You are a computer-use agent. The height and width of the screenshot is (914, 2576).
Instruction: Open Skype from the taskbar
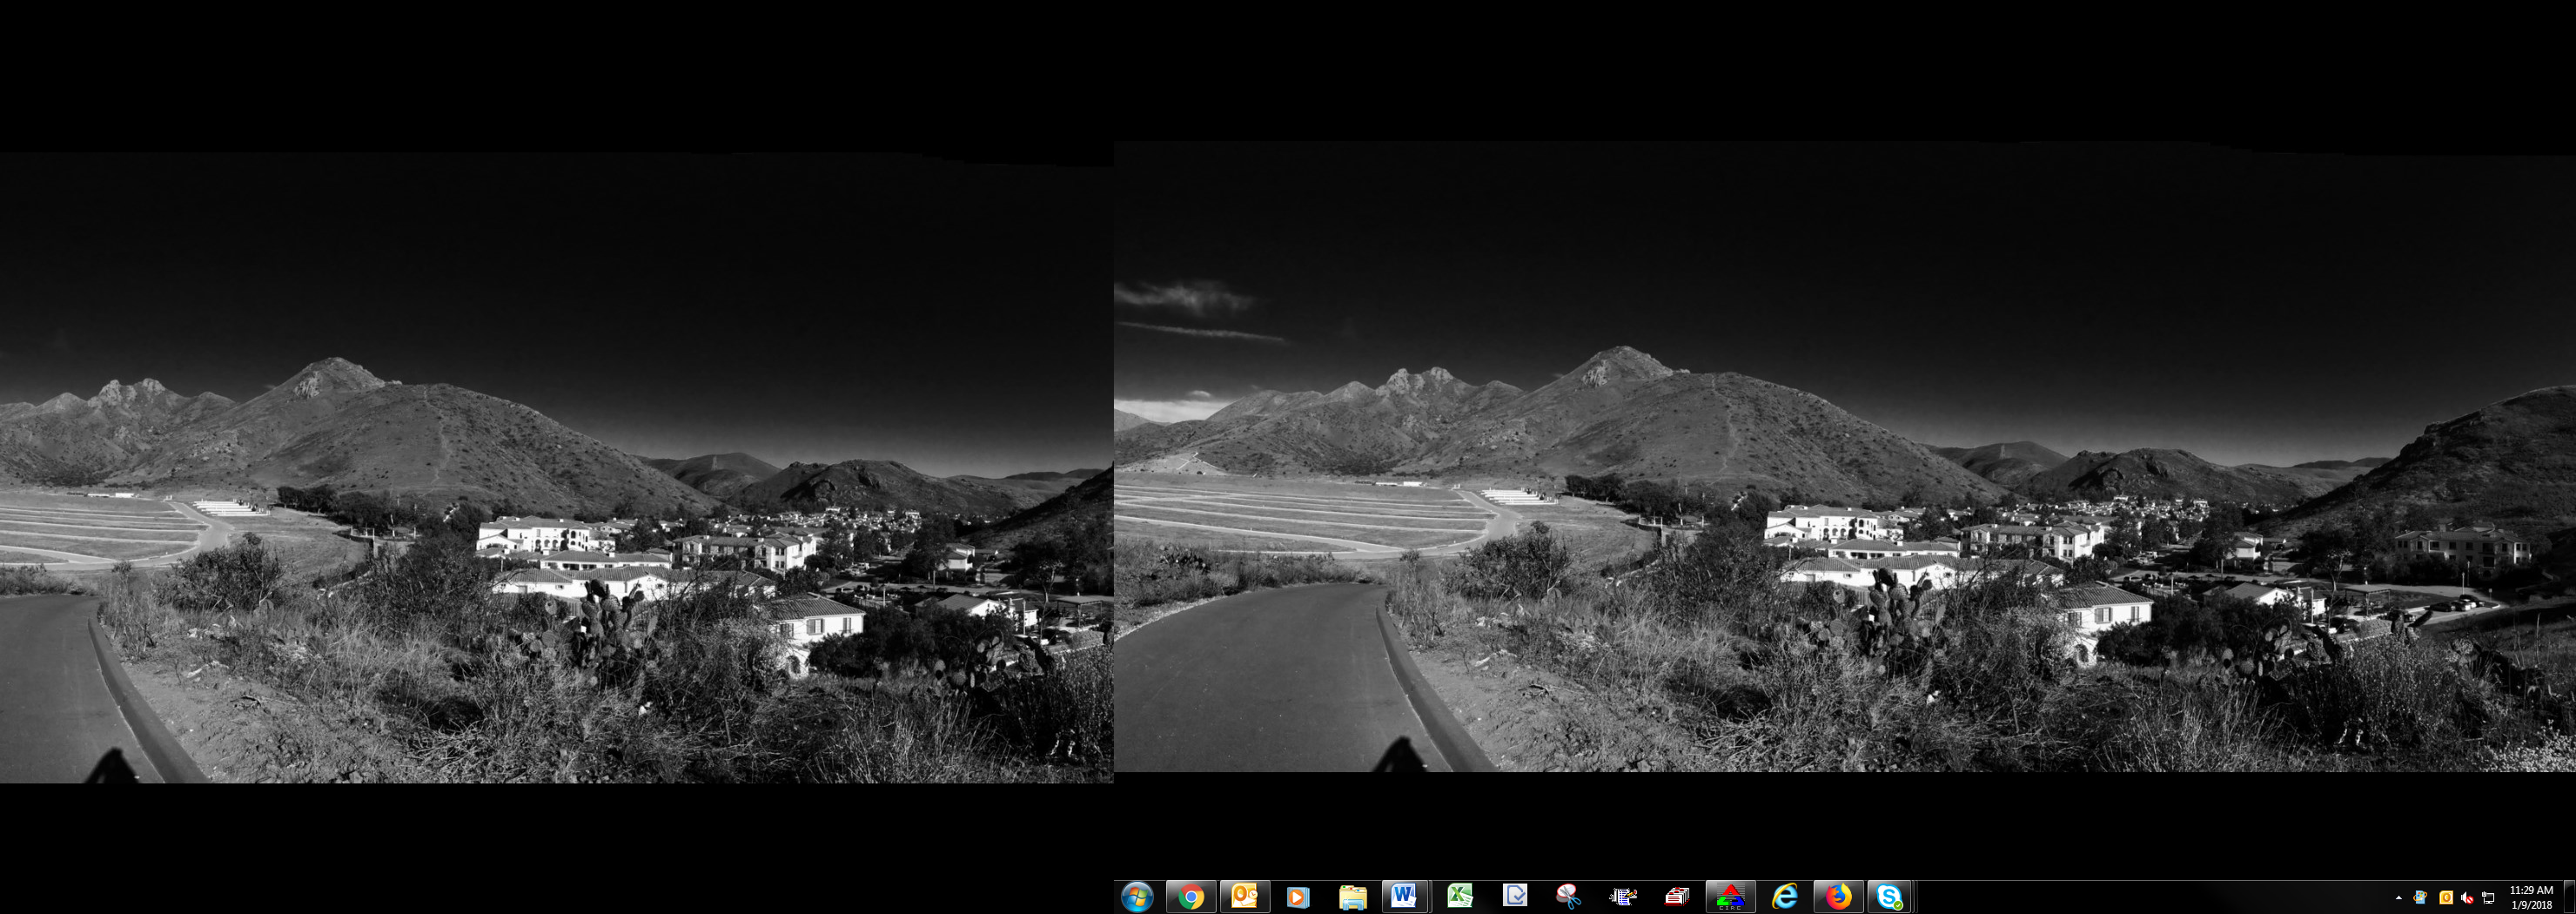click(1889, 897)
